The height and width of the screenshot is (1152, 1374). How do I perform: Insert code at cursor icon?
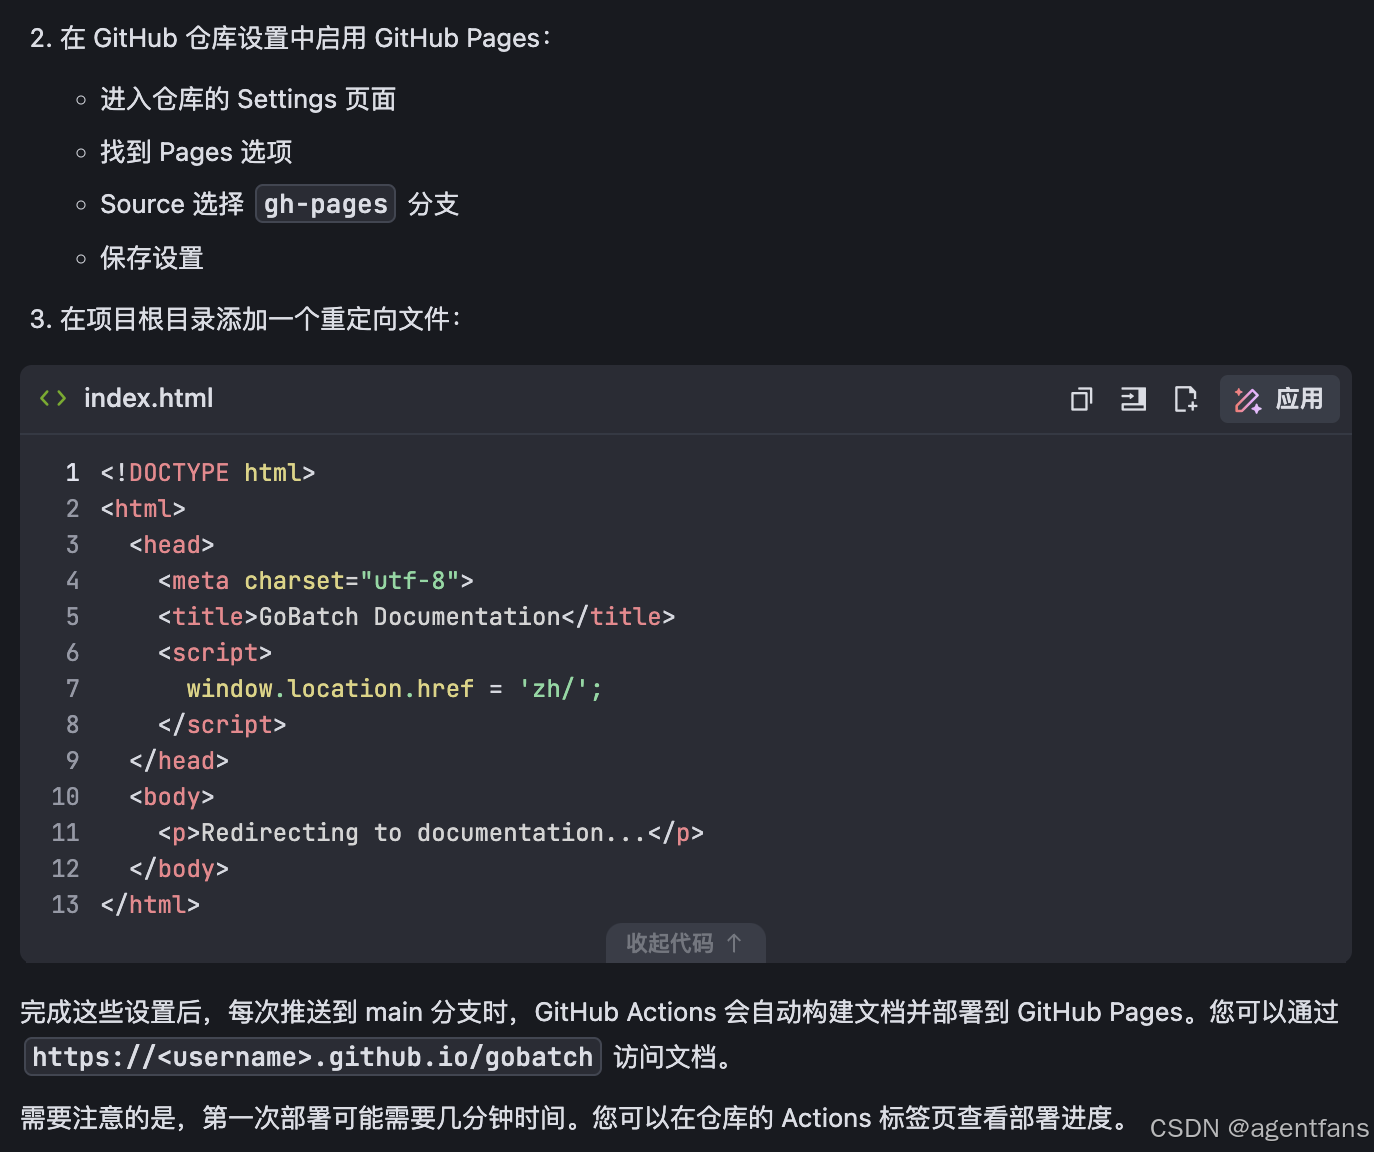[x=1133, y=399]
